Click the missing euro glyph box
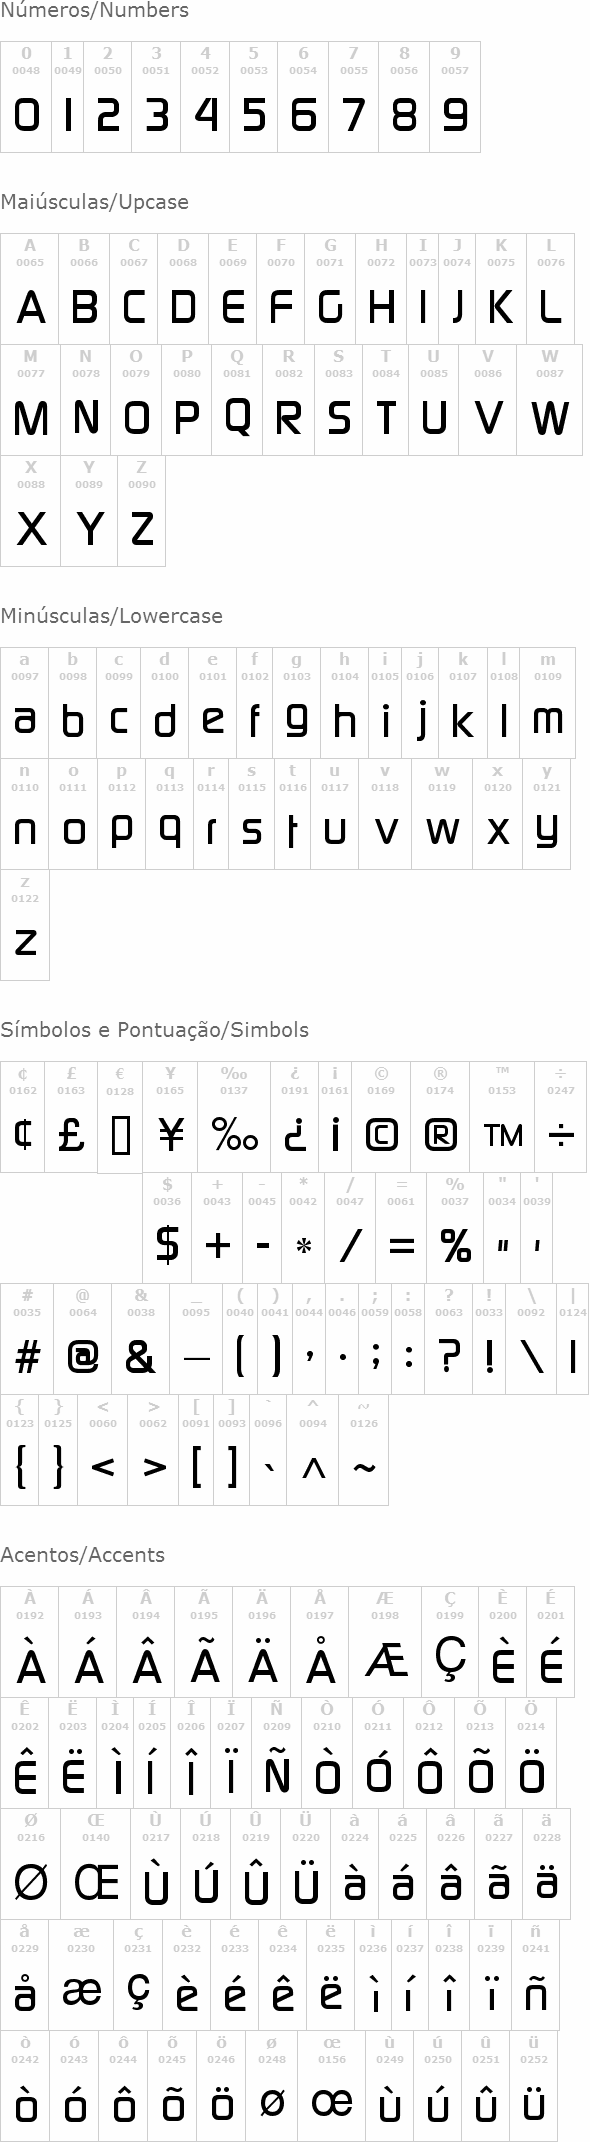The height and width of the screenshot is (2142, 590). pyautogui.click(x=120, y=1136)
